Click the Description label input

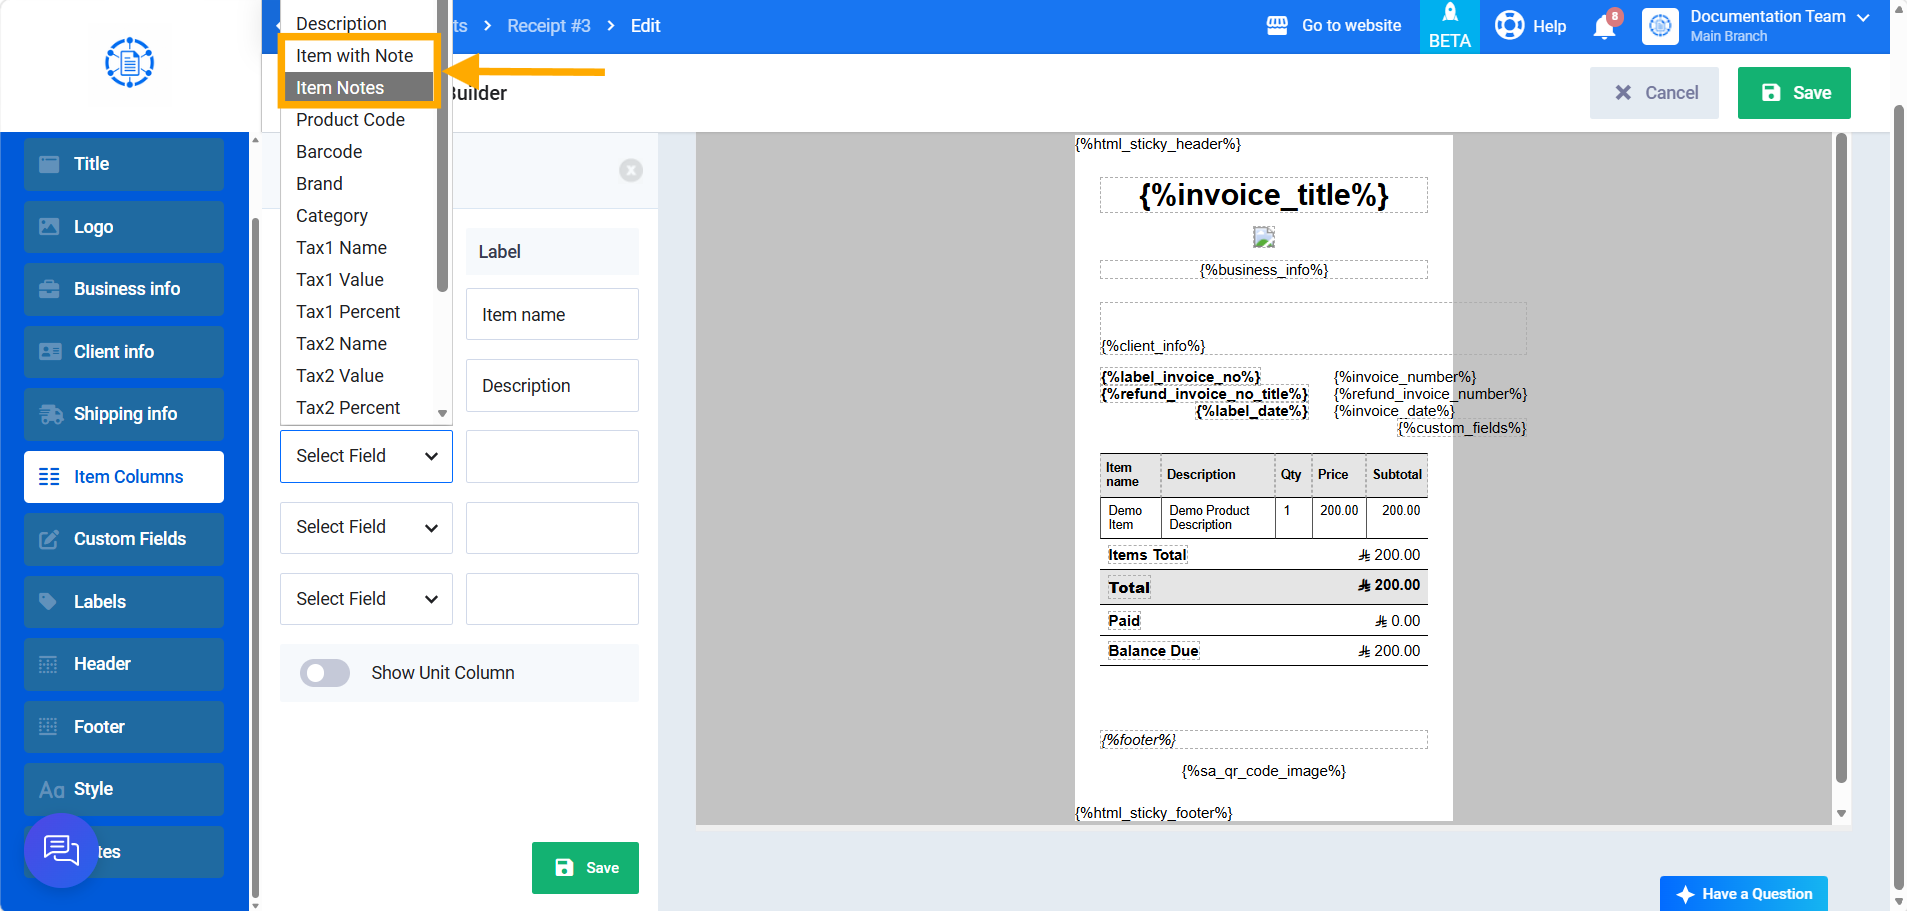click(552, 386)
